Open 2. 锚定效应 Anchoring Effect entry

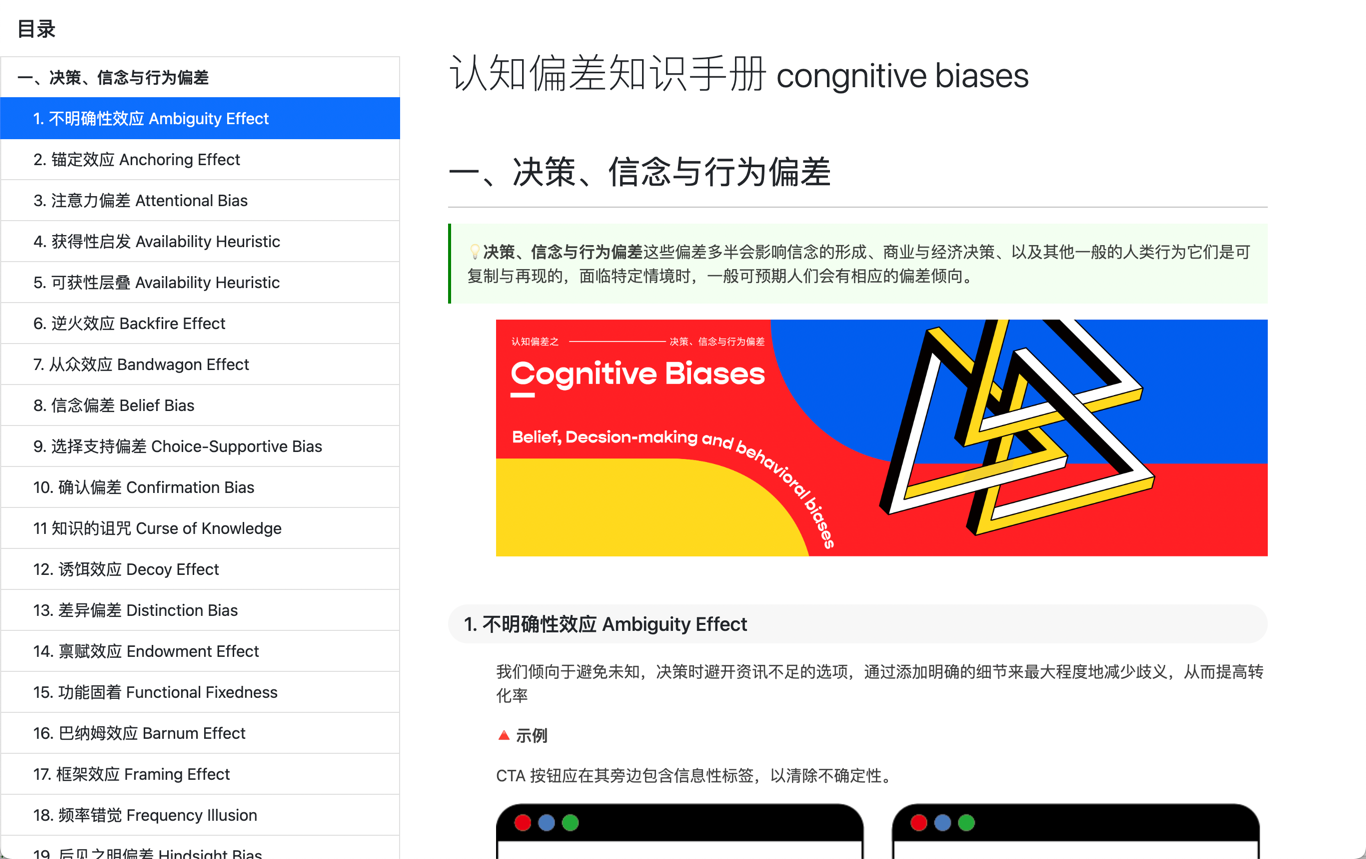[200, 159]
